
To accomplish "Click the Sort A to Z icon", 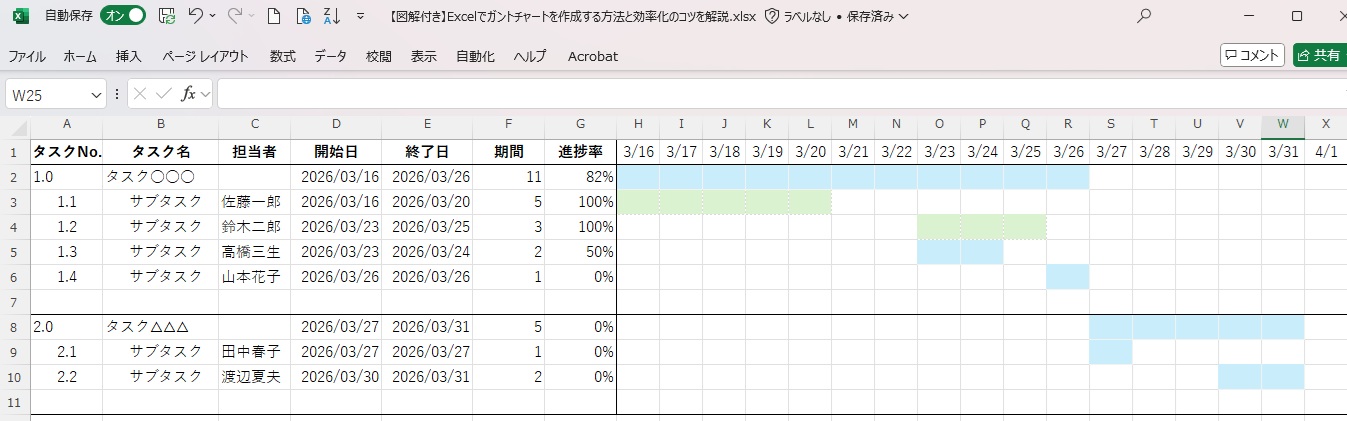I will (x=333, y=16).
